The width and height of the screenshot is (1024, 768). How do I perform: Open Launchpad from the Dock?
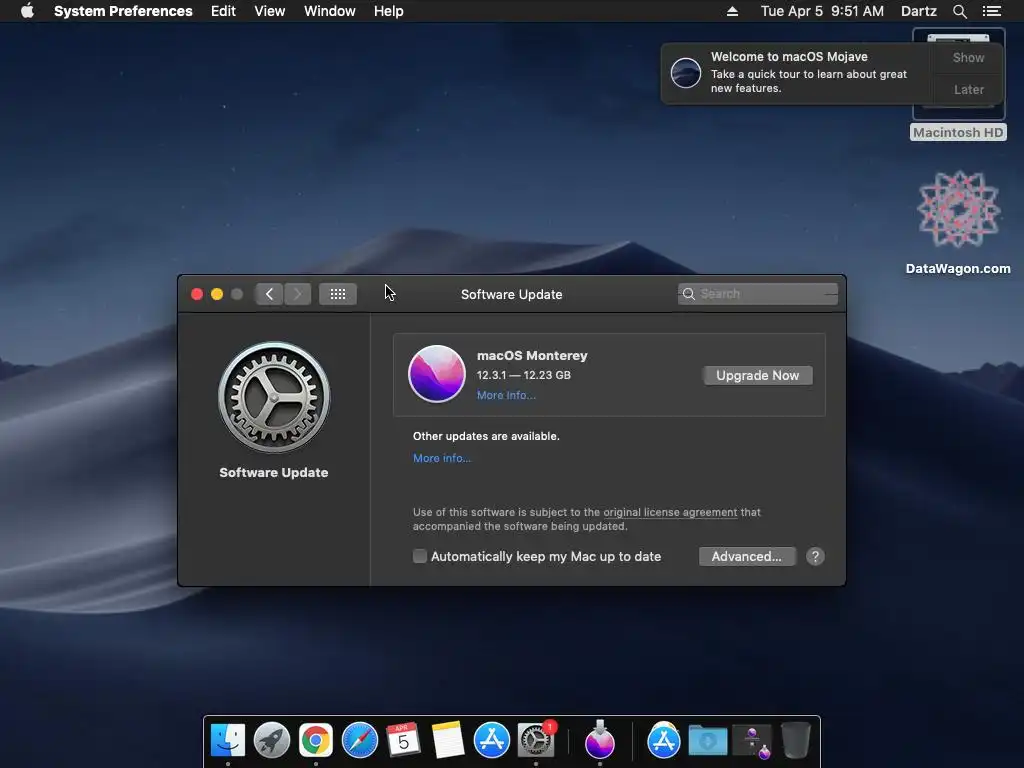point(272,741)
